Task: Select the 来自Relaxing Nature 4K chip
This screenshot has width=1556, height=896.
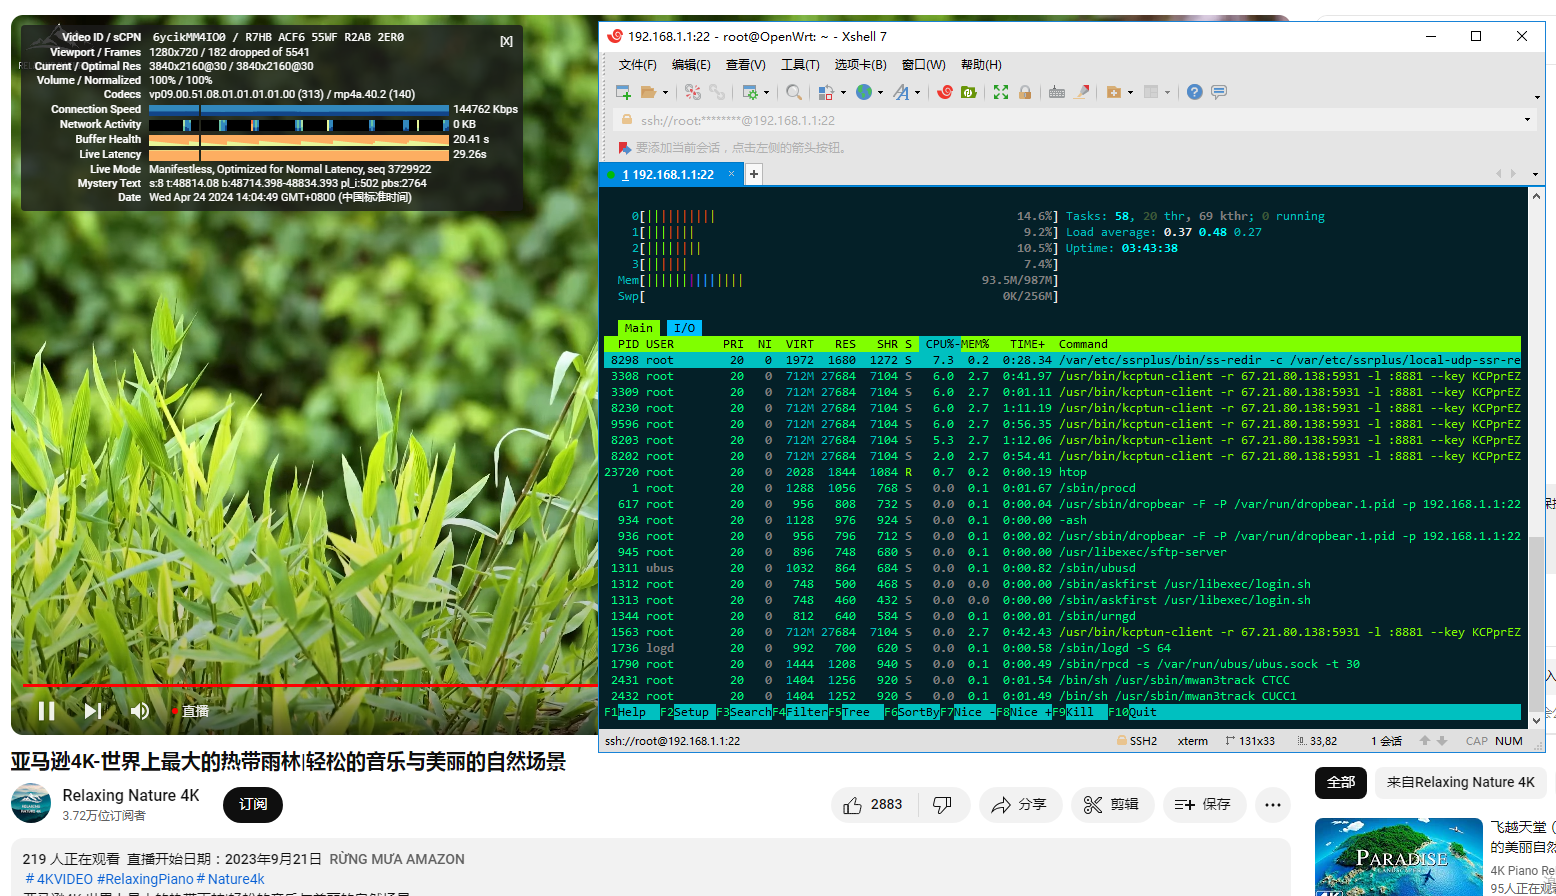Action: (x=1460, y=782)
